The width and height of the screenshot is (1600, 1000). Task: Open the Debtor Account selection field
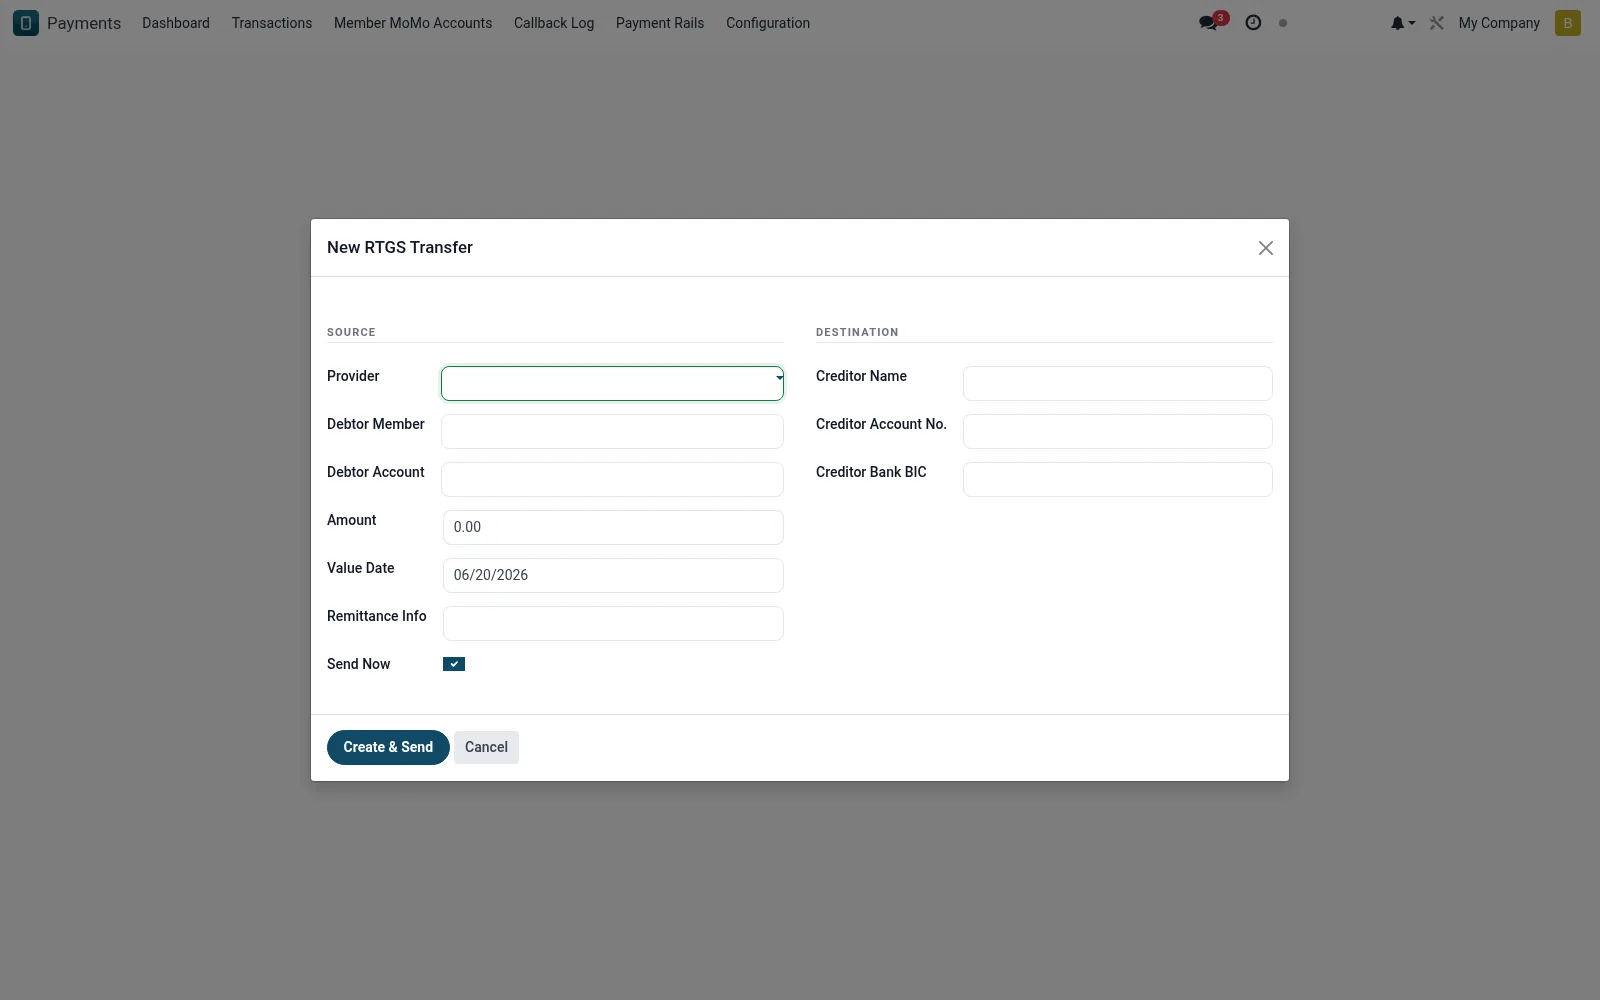point(612,479)
